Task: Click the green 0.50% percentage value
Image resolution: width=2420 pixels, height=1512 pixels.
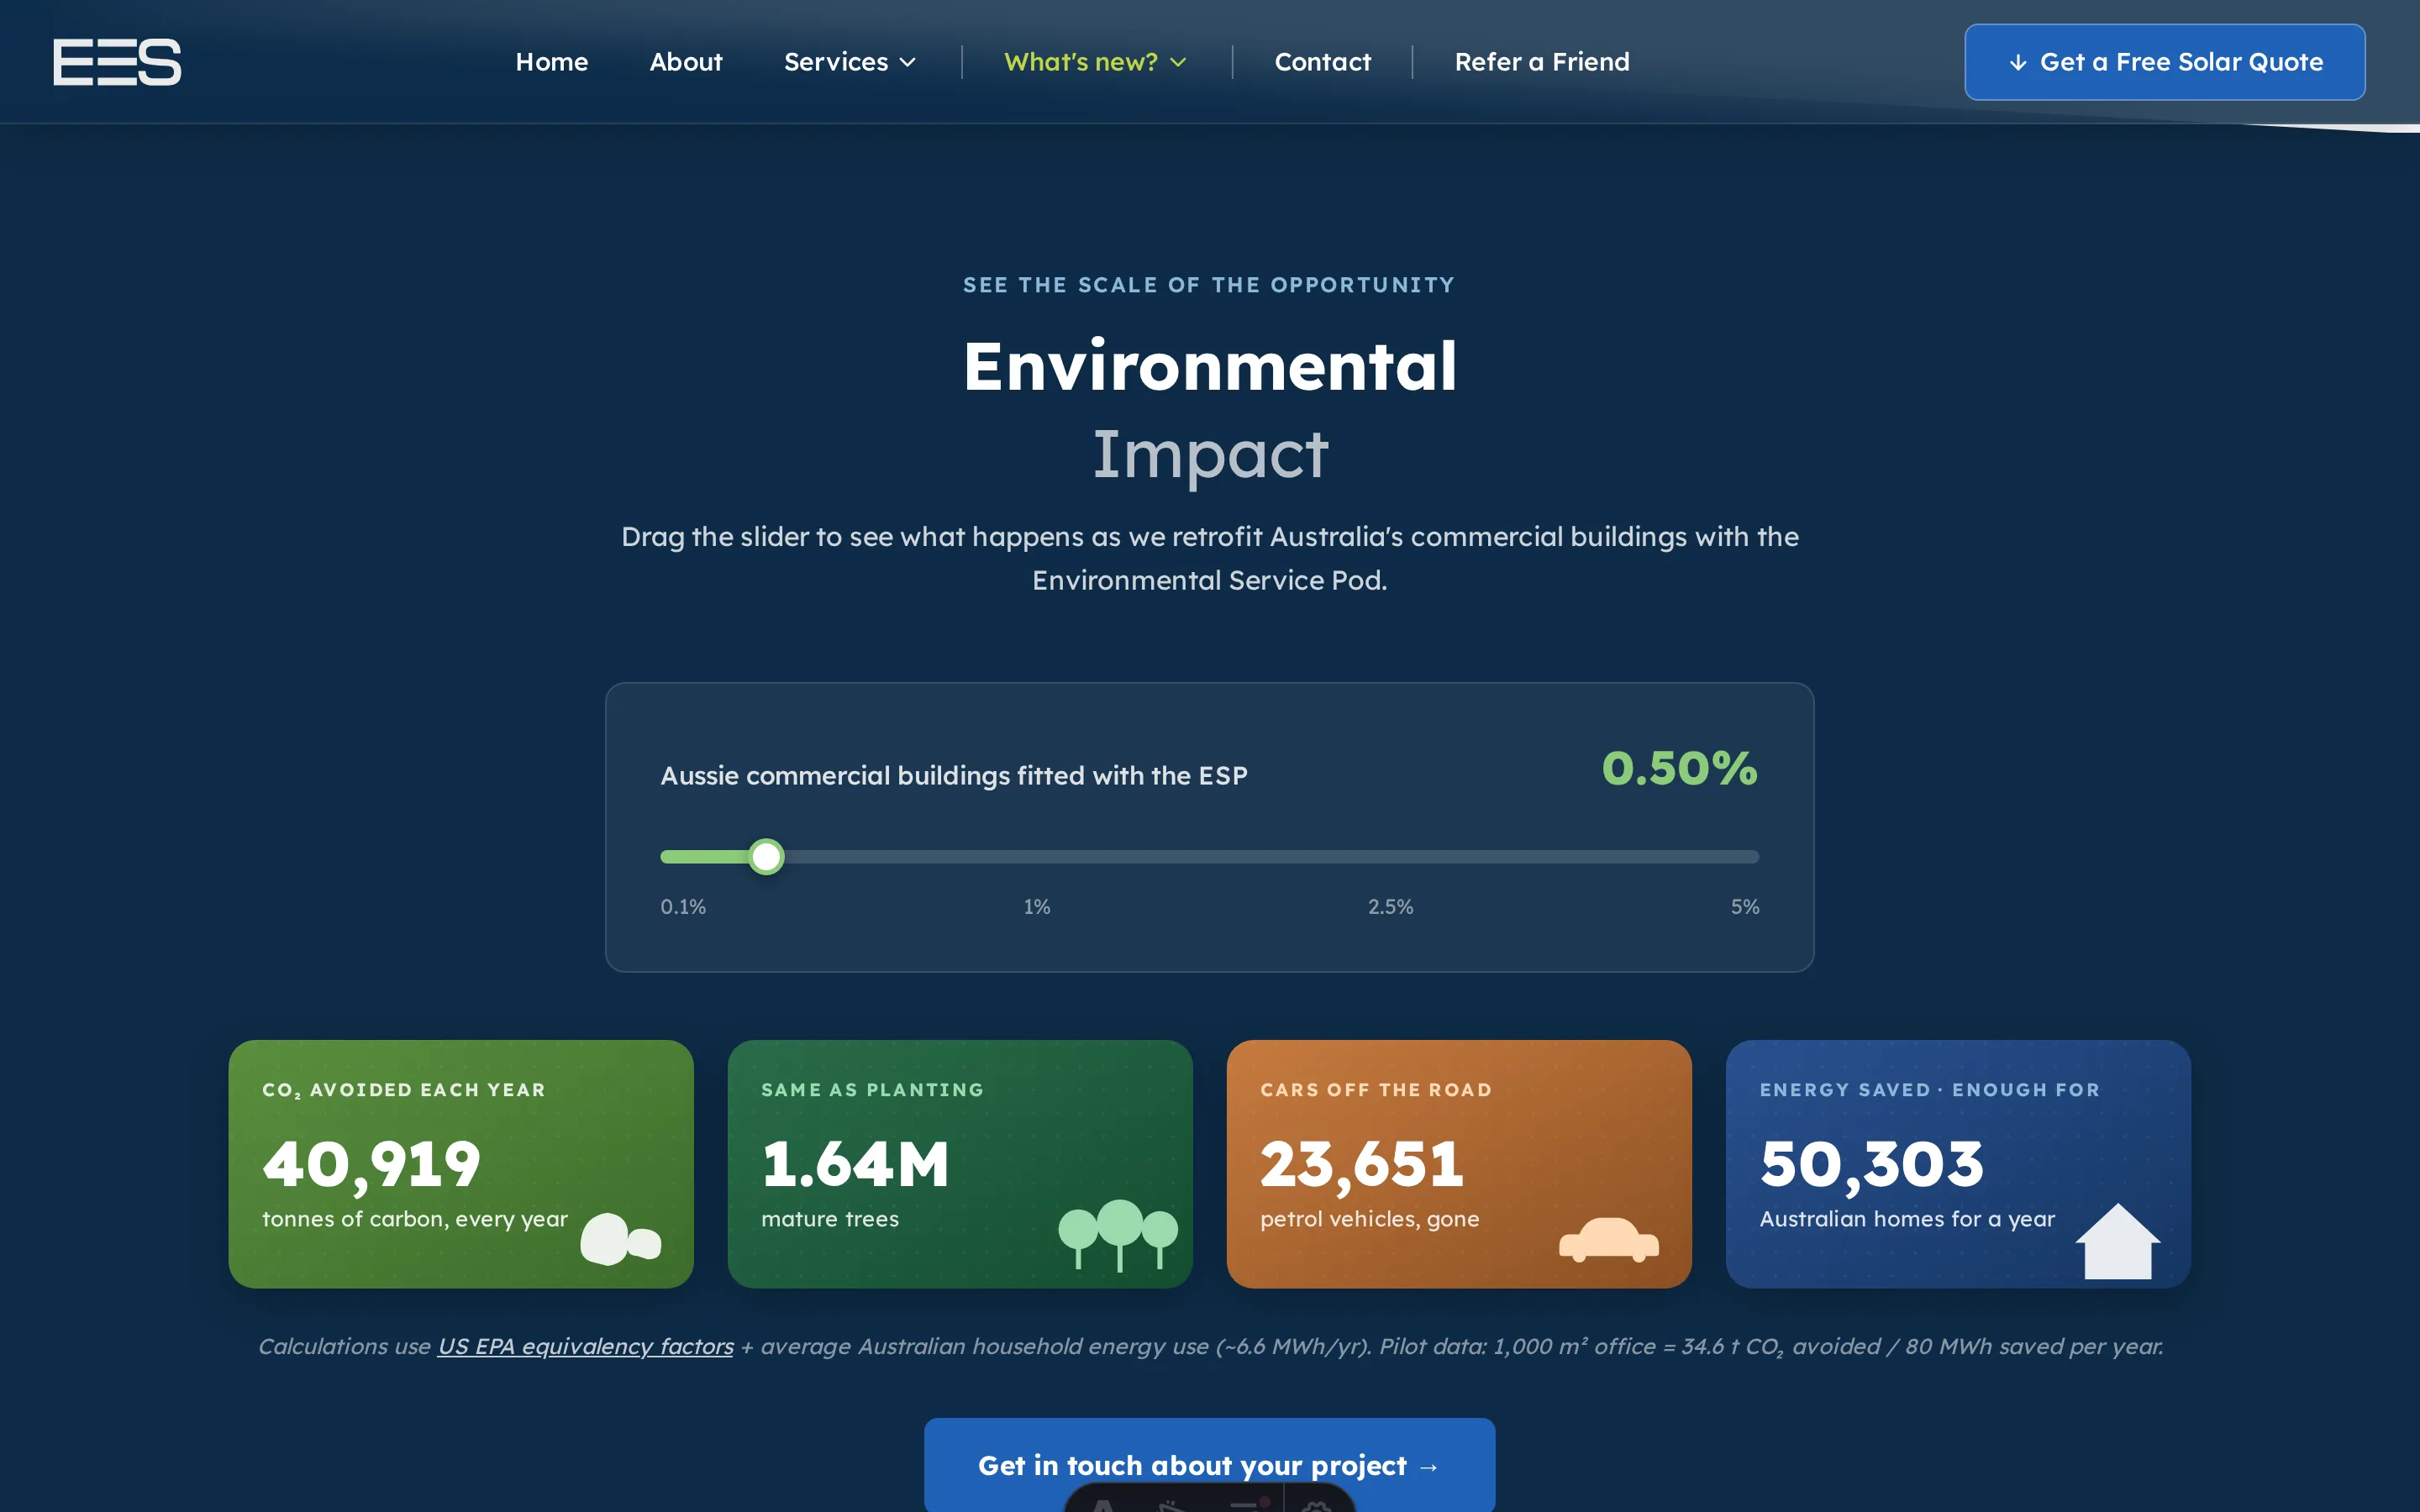Action: coord(1679,768)
